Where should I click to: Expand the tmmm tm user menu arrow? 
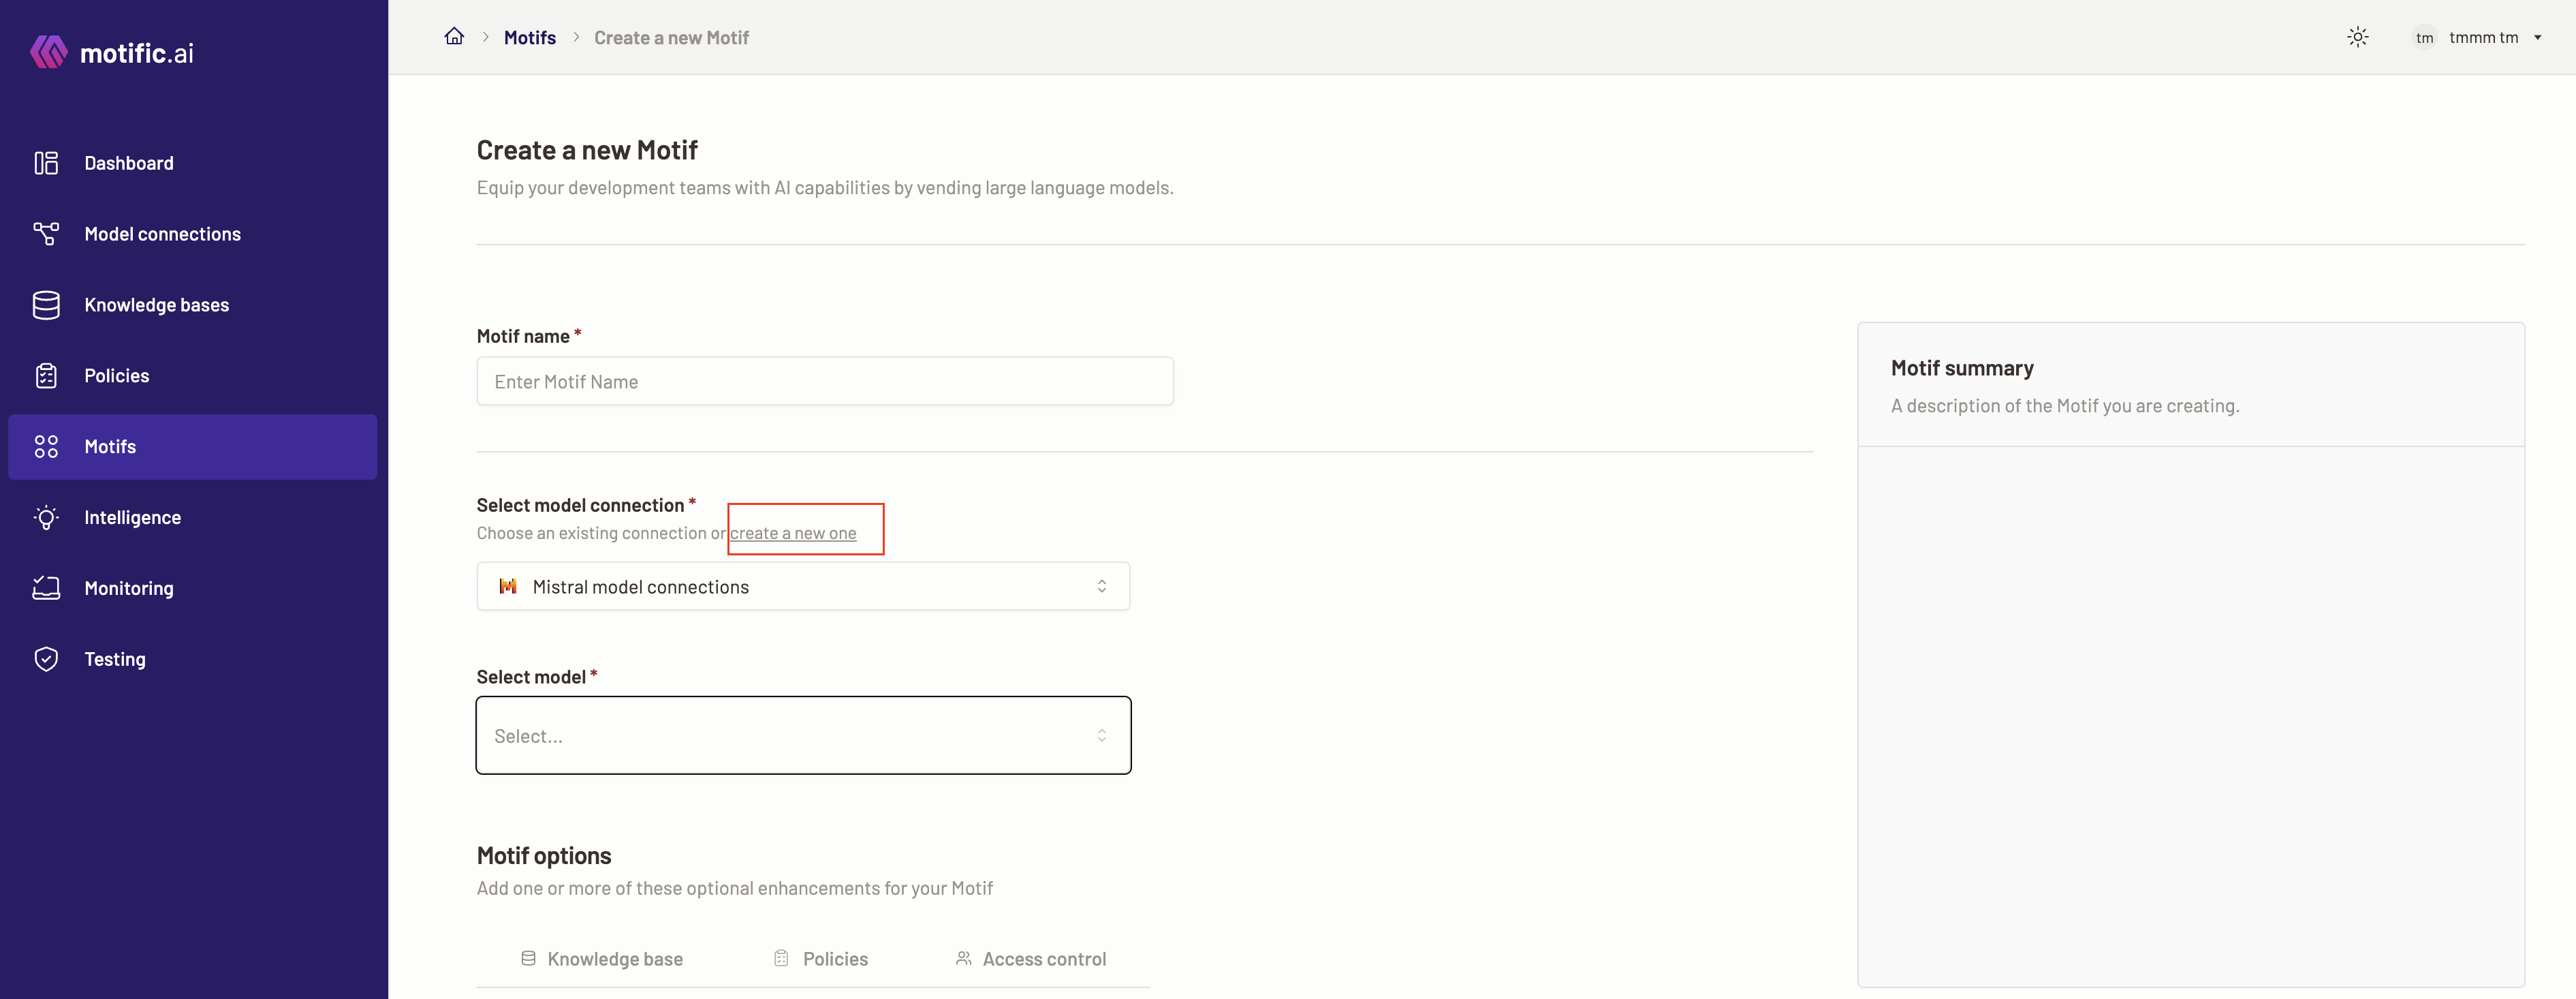[2537, 38]
